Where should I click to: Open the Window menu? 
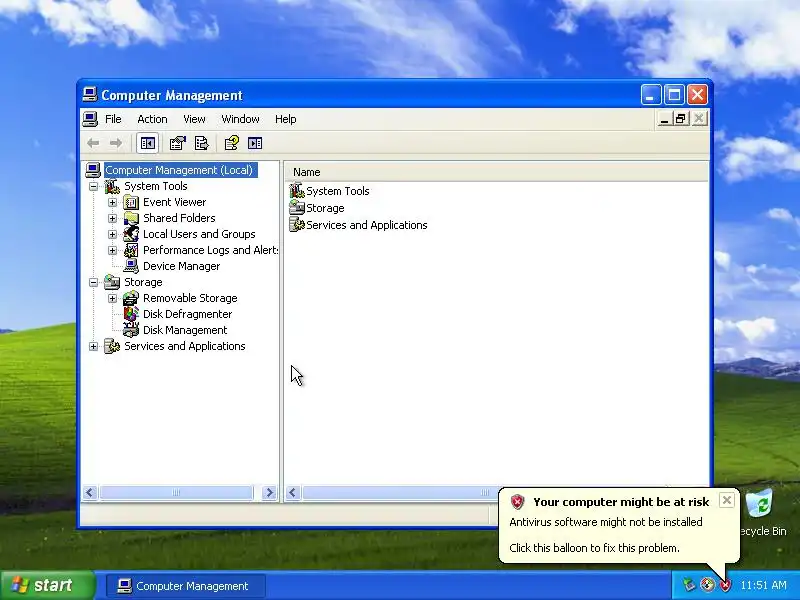(240, 119)
